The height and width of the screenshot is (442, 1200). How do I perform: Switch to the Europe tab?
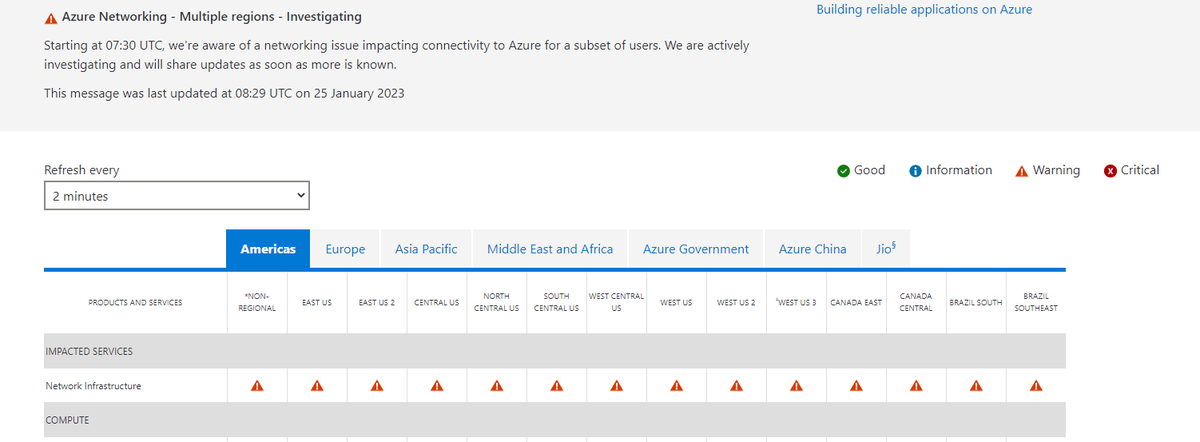[x=345, y=249]
